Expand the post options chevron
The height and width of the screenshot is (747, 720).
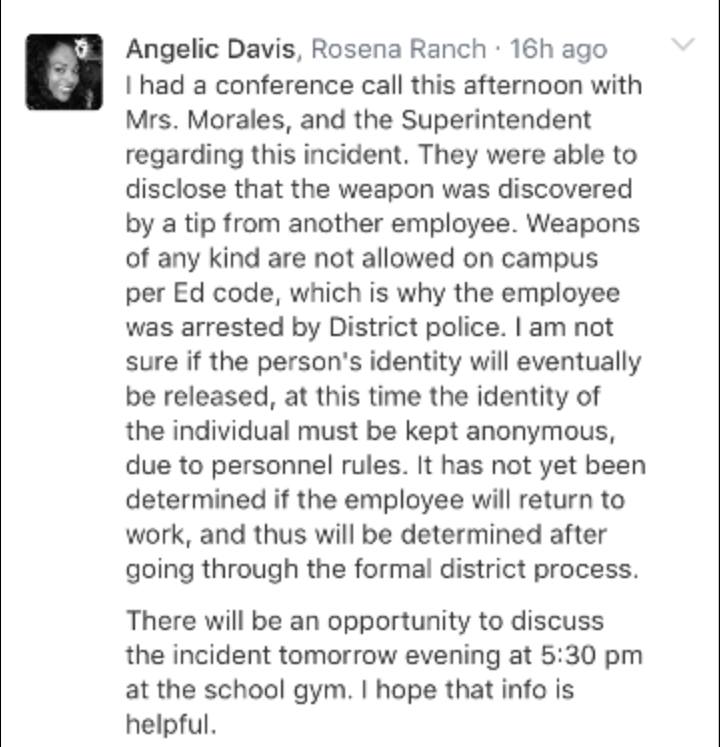(683, 45)
